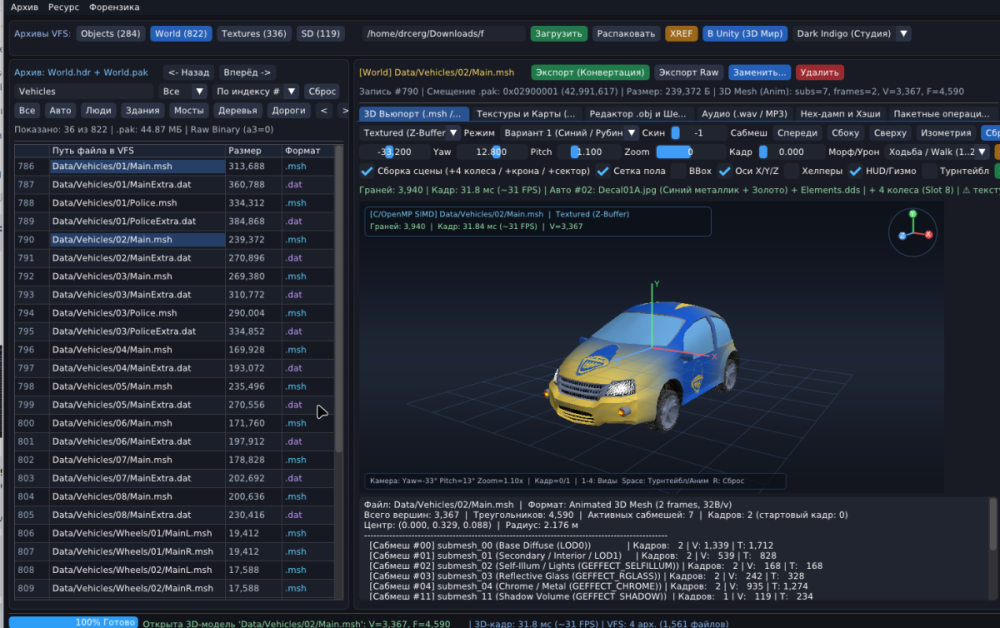The height and width of the screenshot is (628, 1000).
Task: Click the XYZ orientation gizmo in viewport
Action: coord(913,232)
